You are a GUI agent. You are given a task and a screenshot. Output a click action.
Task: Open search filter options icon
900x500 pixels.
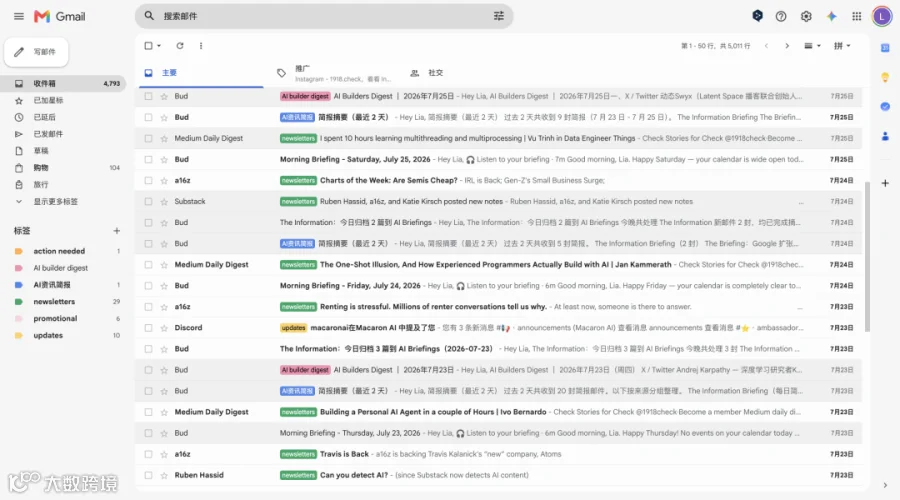coord(499,16)
